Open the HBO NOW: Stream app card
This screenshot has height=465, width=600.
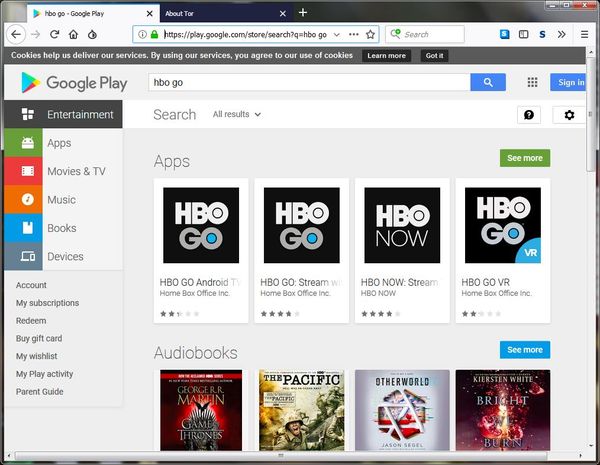(402, 251)
